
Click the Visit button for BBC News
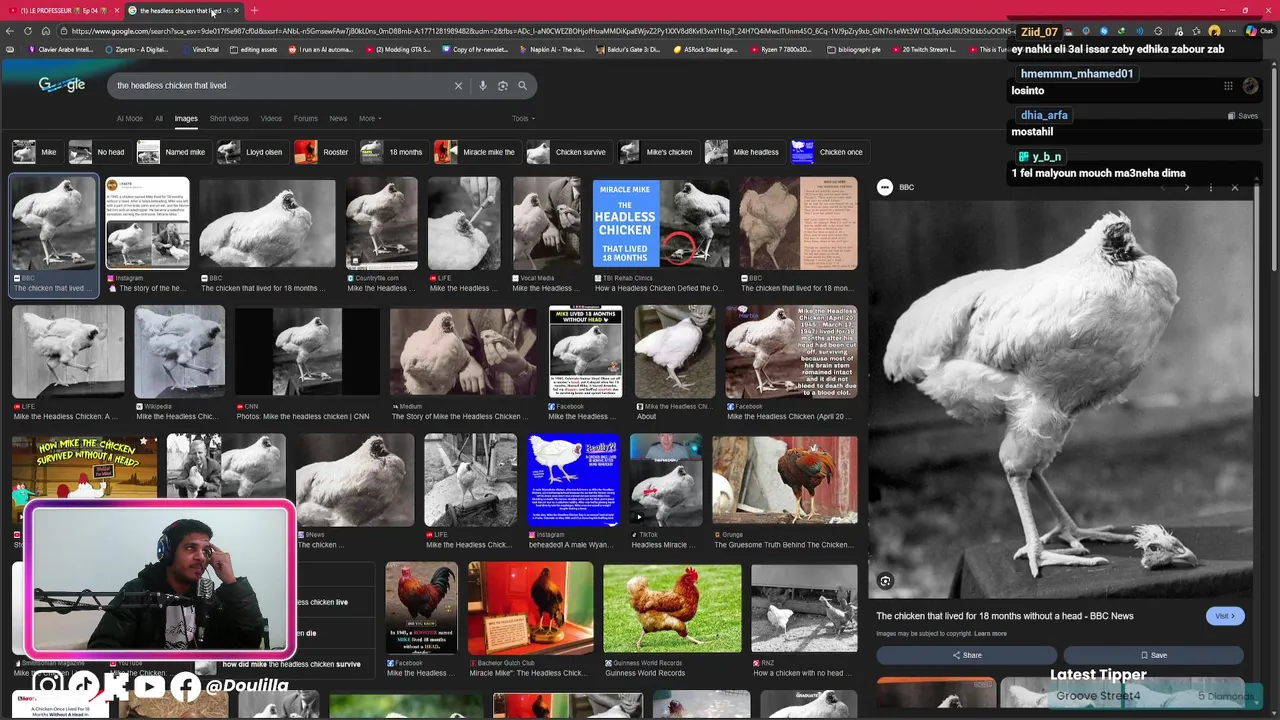coord(1225,616)
